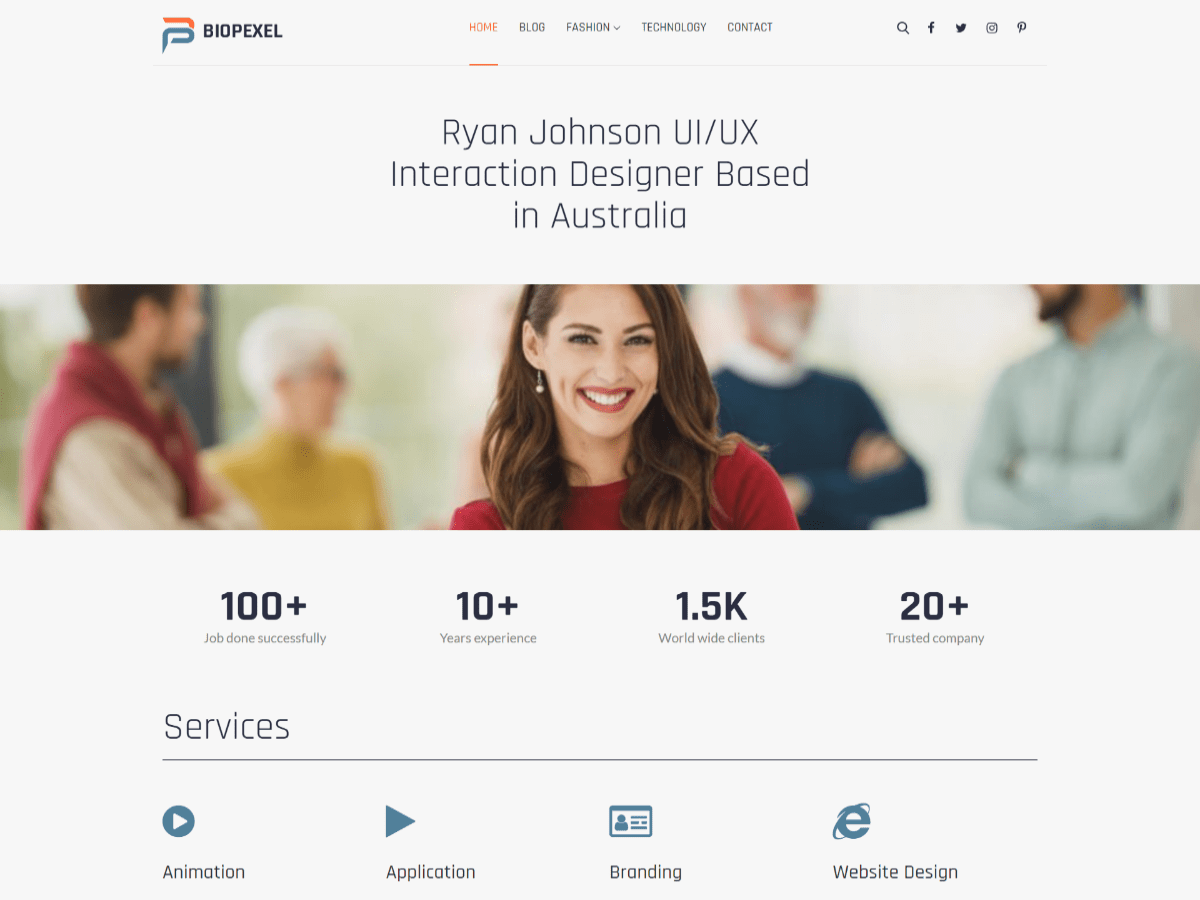Viewport: 1200px width, 900px height.
Task: Click the 1.5K worldwide clients counter
Action: click(711, 606)
